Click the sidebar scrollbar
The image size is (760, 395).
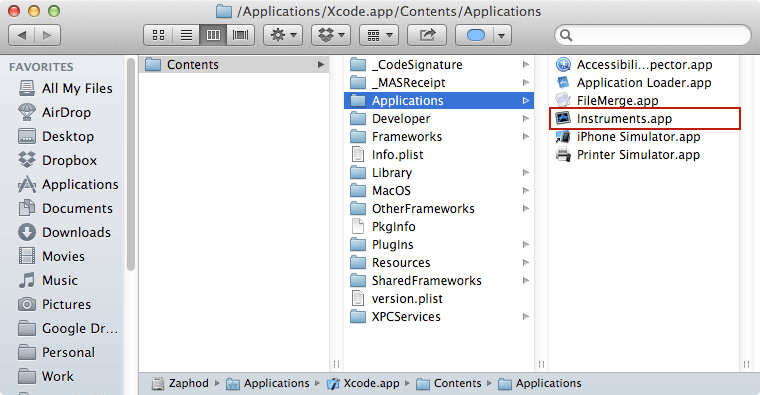[130, 165]
